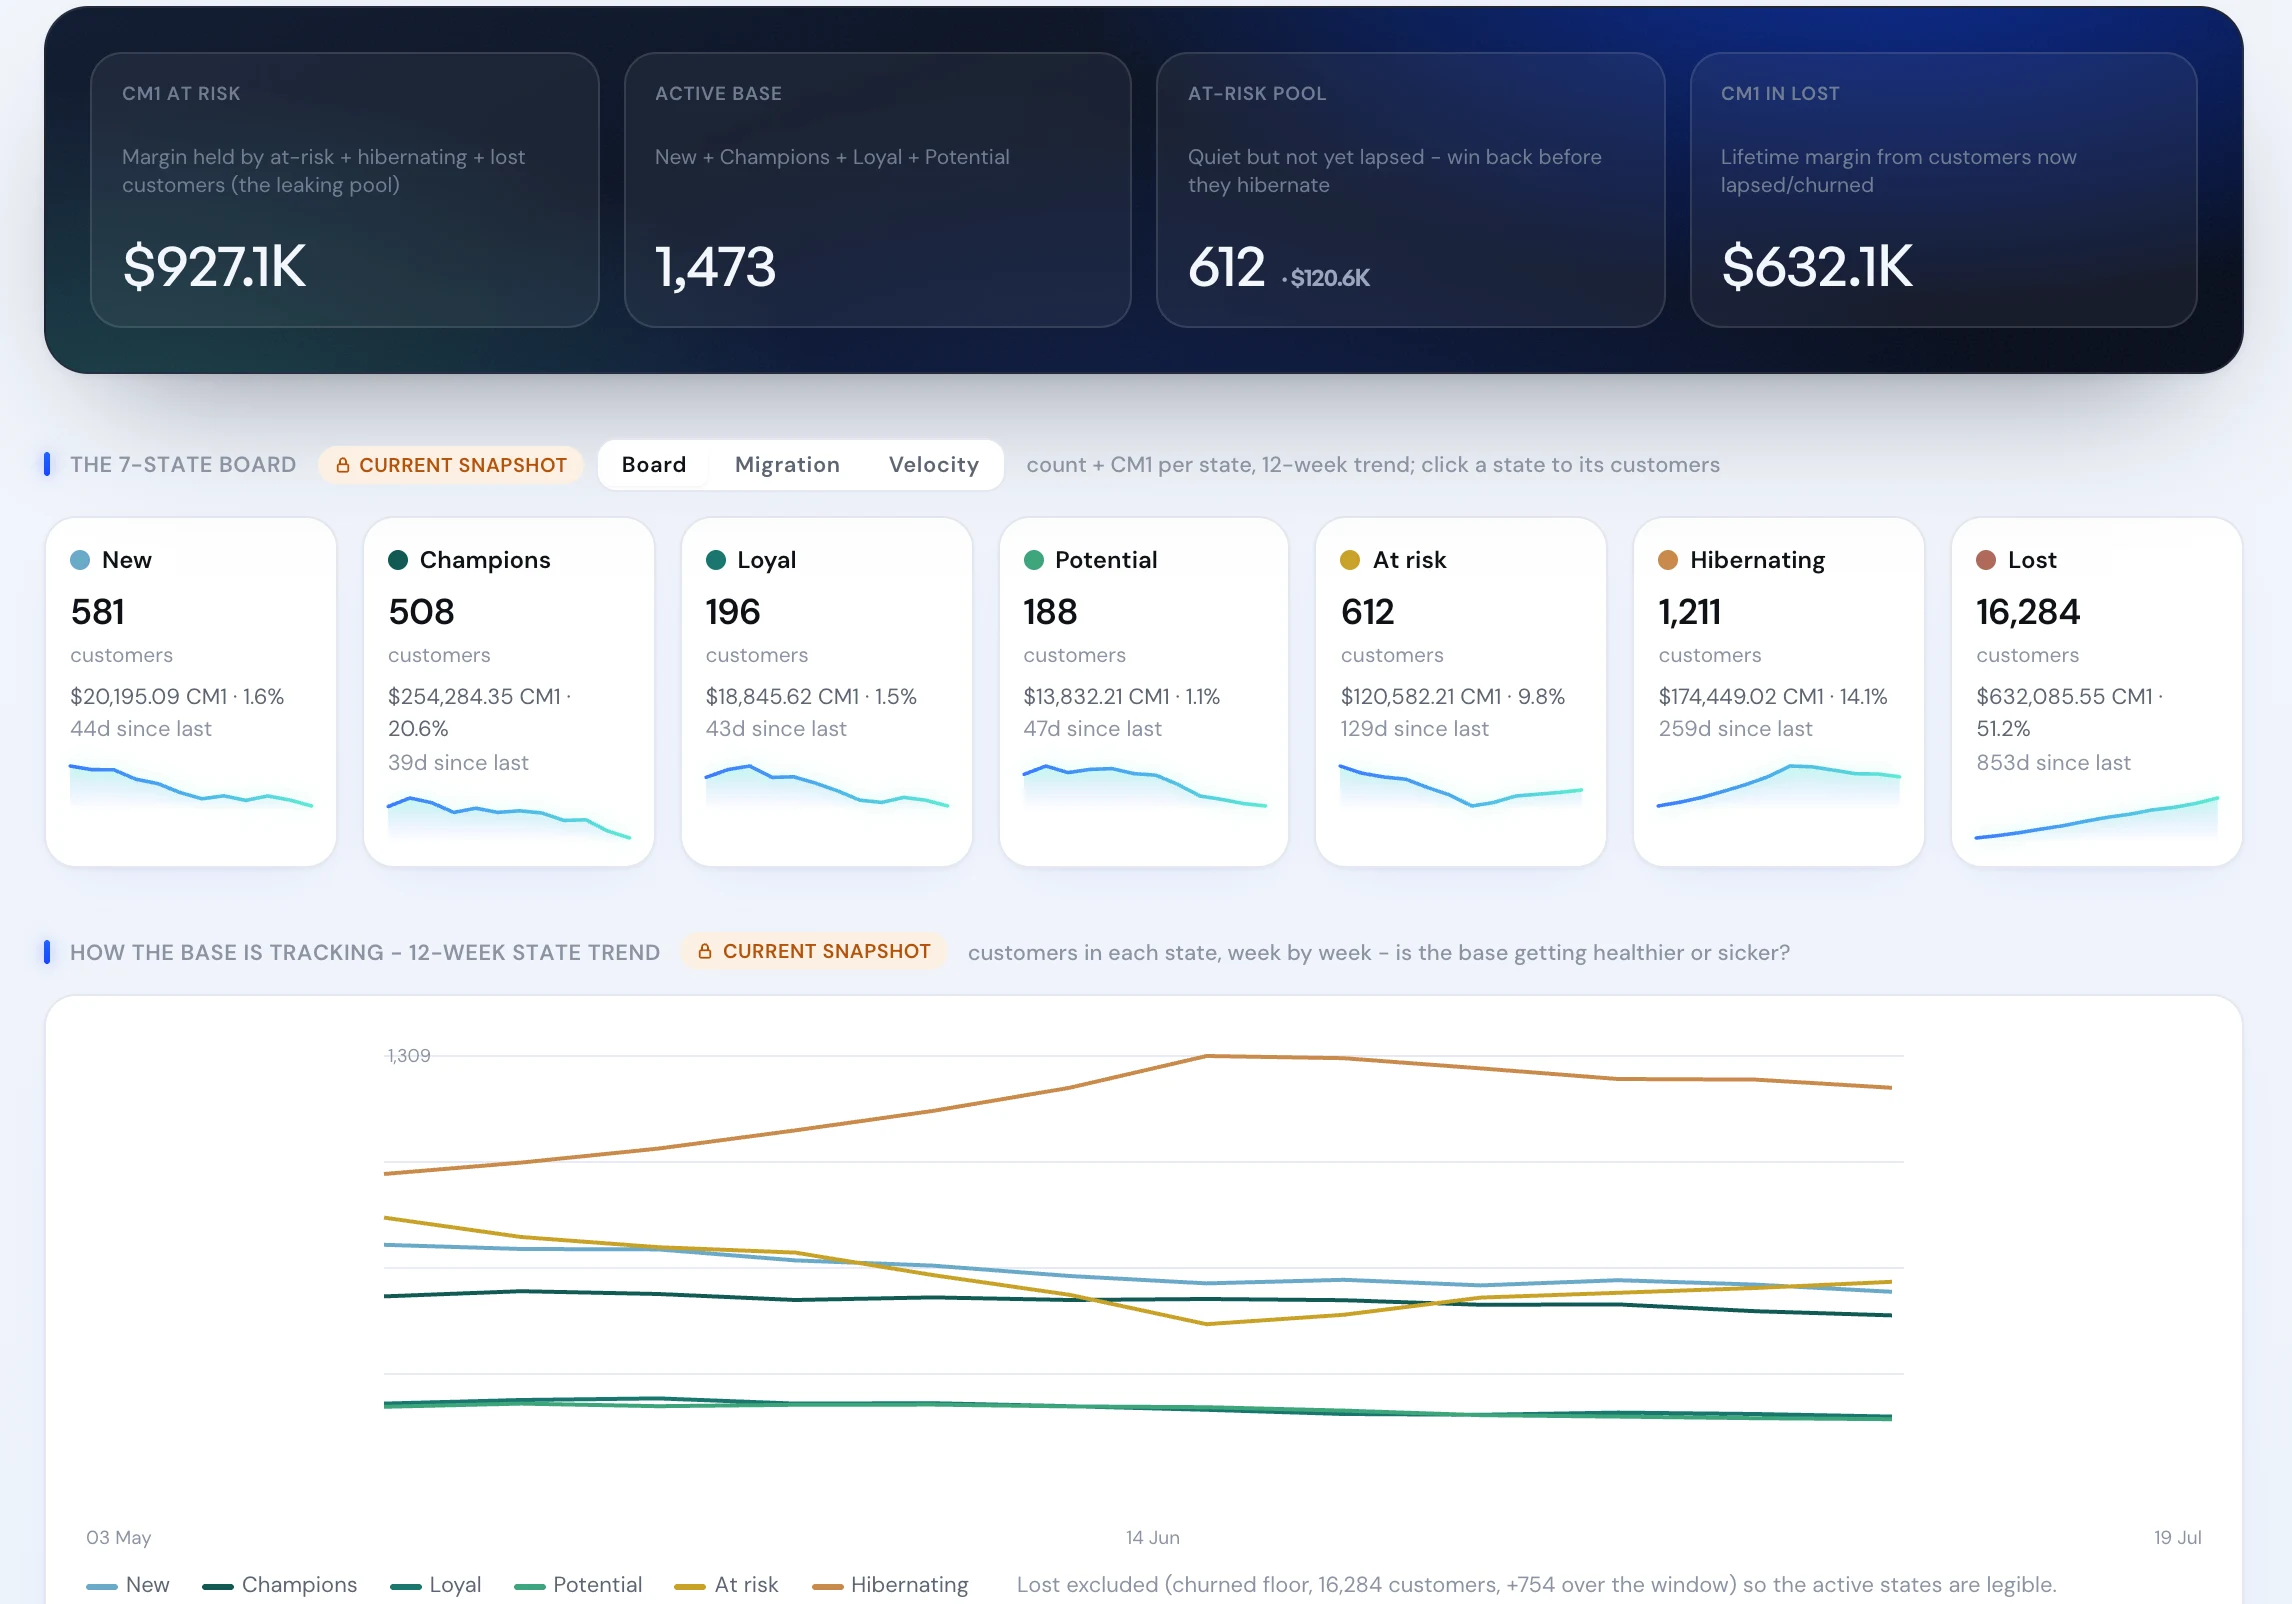Click the Lost excluded footnote text
The height and width of the screenshot is (1604, 2292).
[1536, 1585]
